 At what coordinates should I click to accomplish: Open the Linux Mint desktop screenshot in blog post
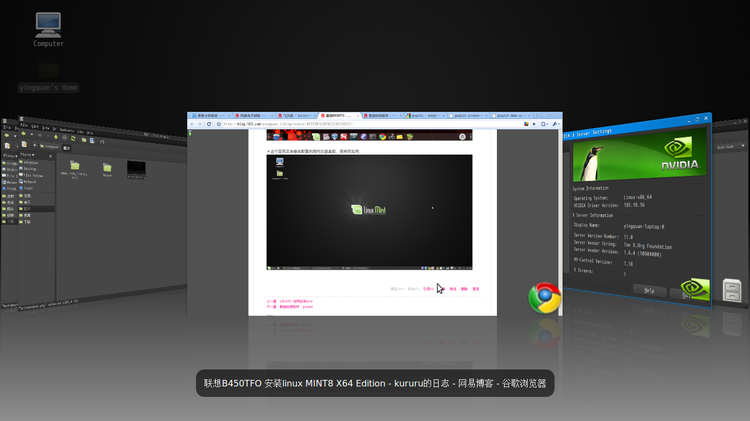(x=369, y=212)
